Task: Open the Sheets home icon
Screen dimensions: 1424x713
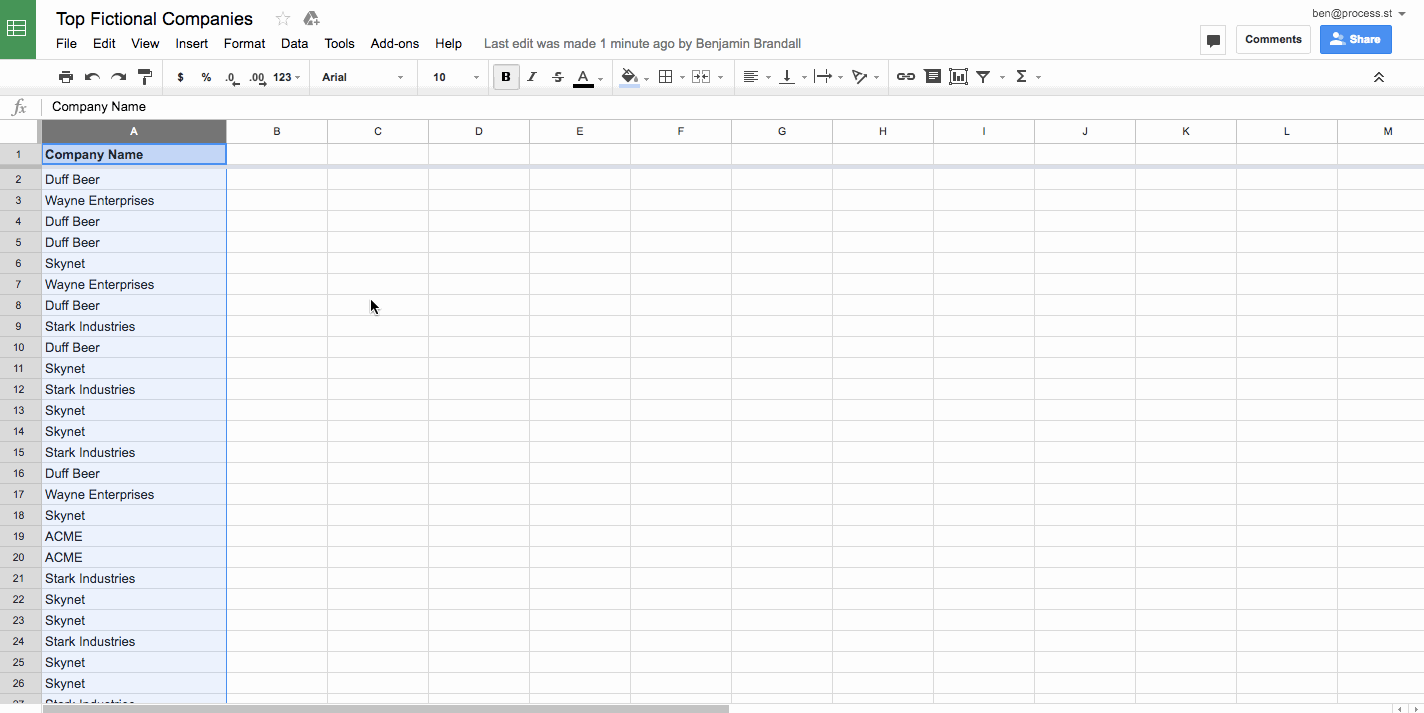Action: (18, 29)
